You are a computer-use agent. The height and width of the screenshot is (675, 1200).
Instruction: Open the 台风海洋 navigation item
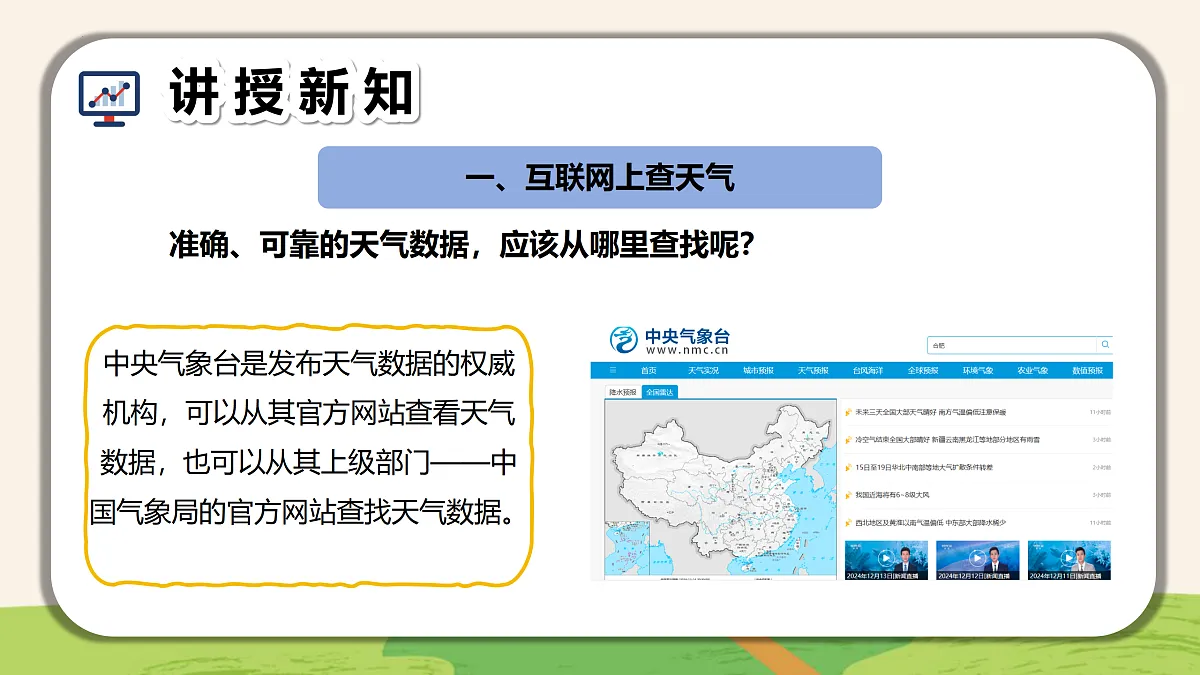867,370
